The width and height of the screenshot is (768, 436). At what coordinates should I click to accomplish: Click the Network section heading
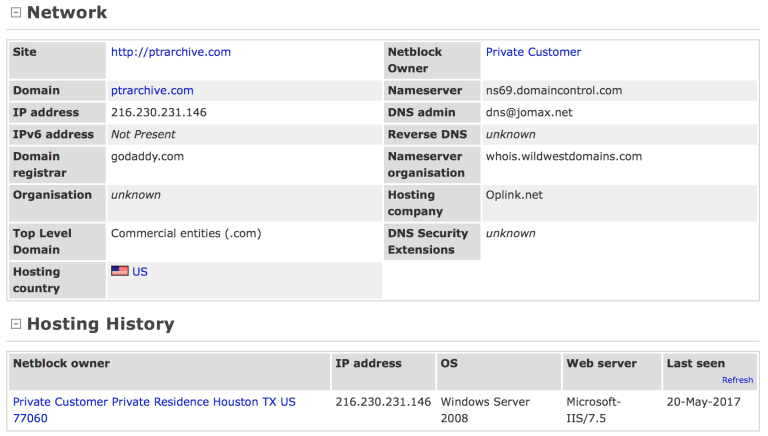coord(66,13)
